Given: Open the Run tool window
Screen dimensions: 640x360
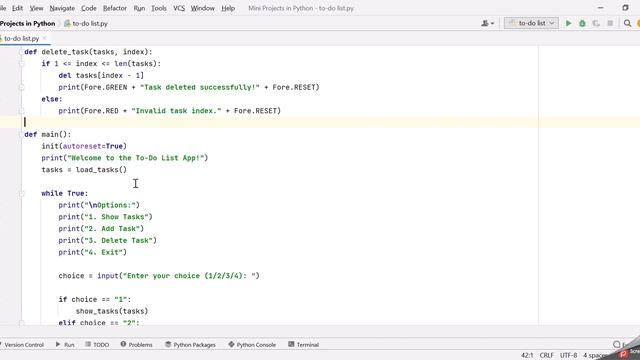Looking at the screenshot, I should [x=65, y=345].
